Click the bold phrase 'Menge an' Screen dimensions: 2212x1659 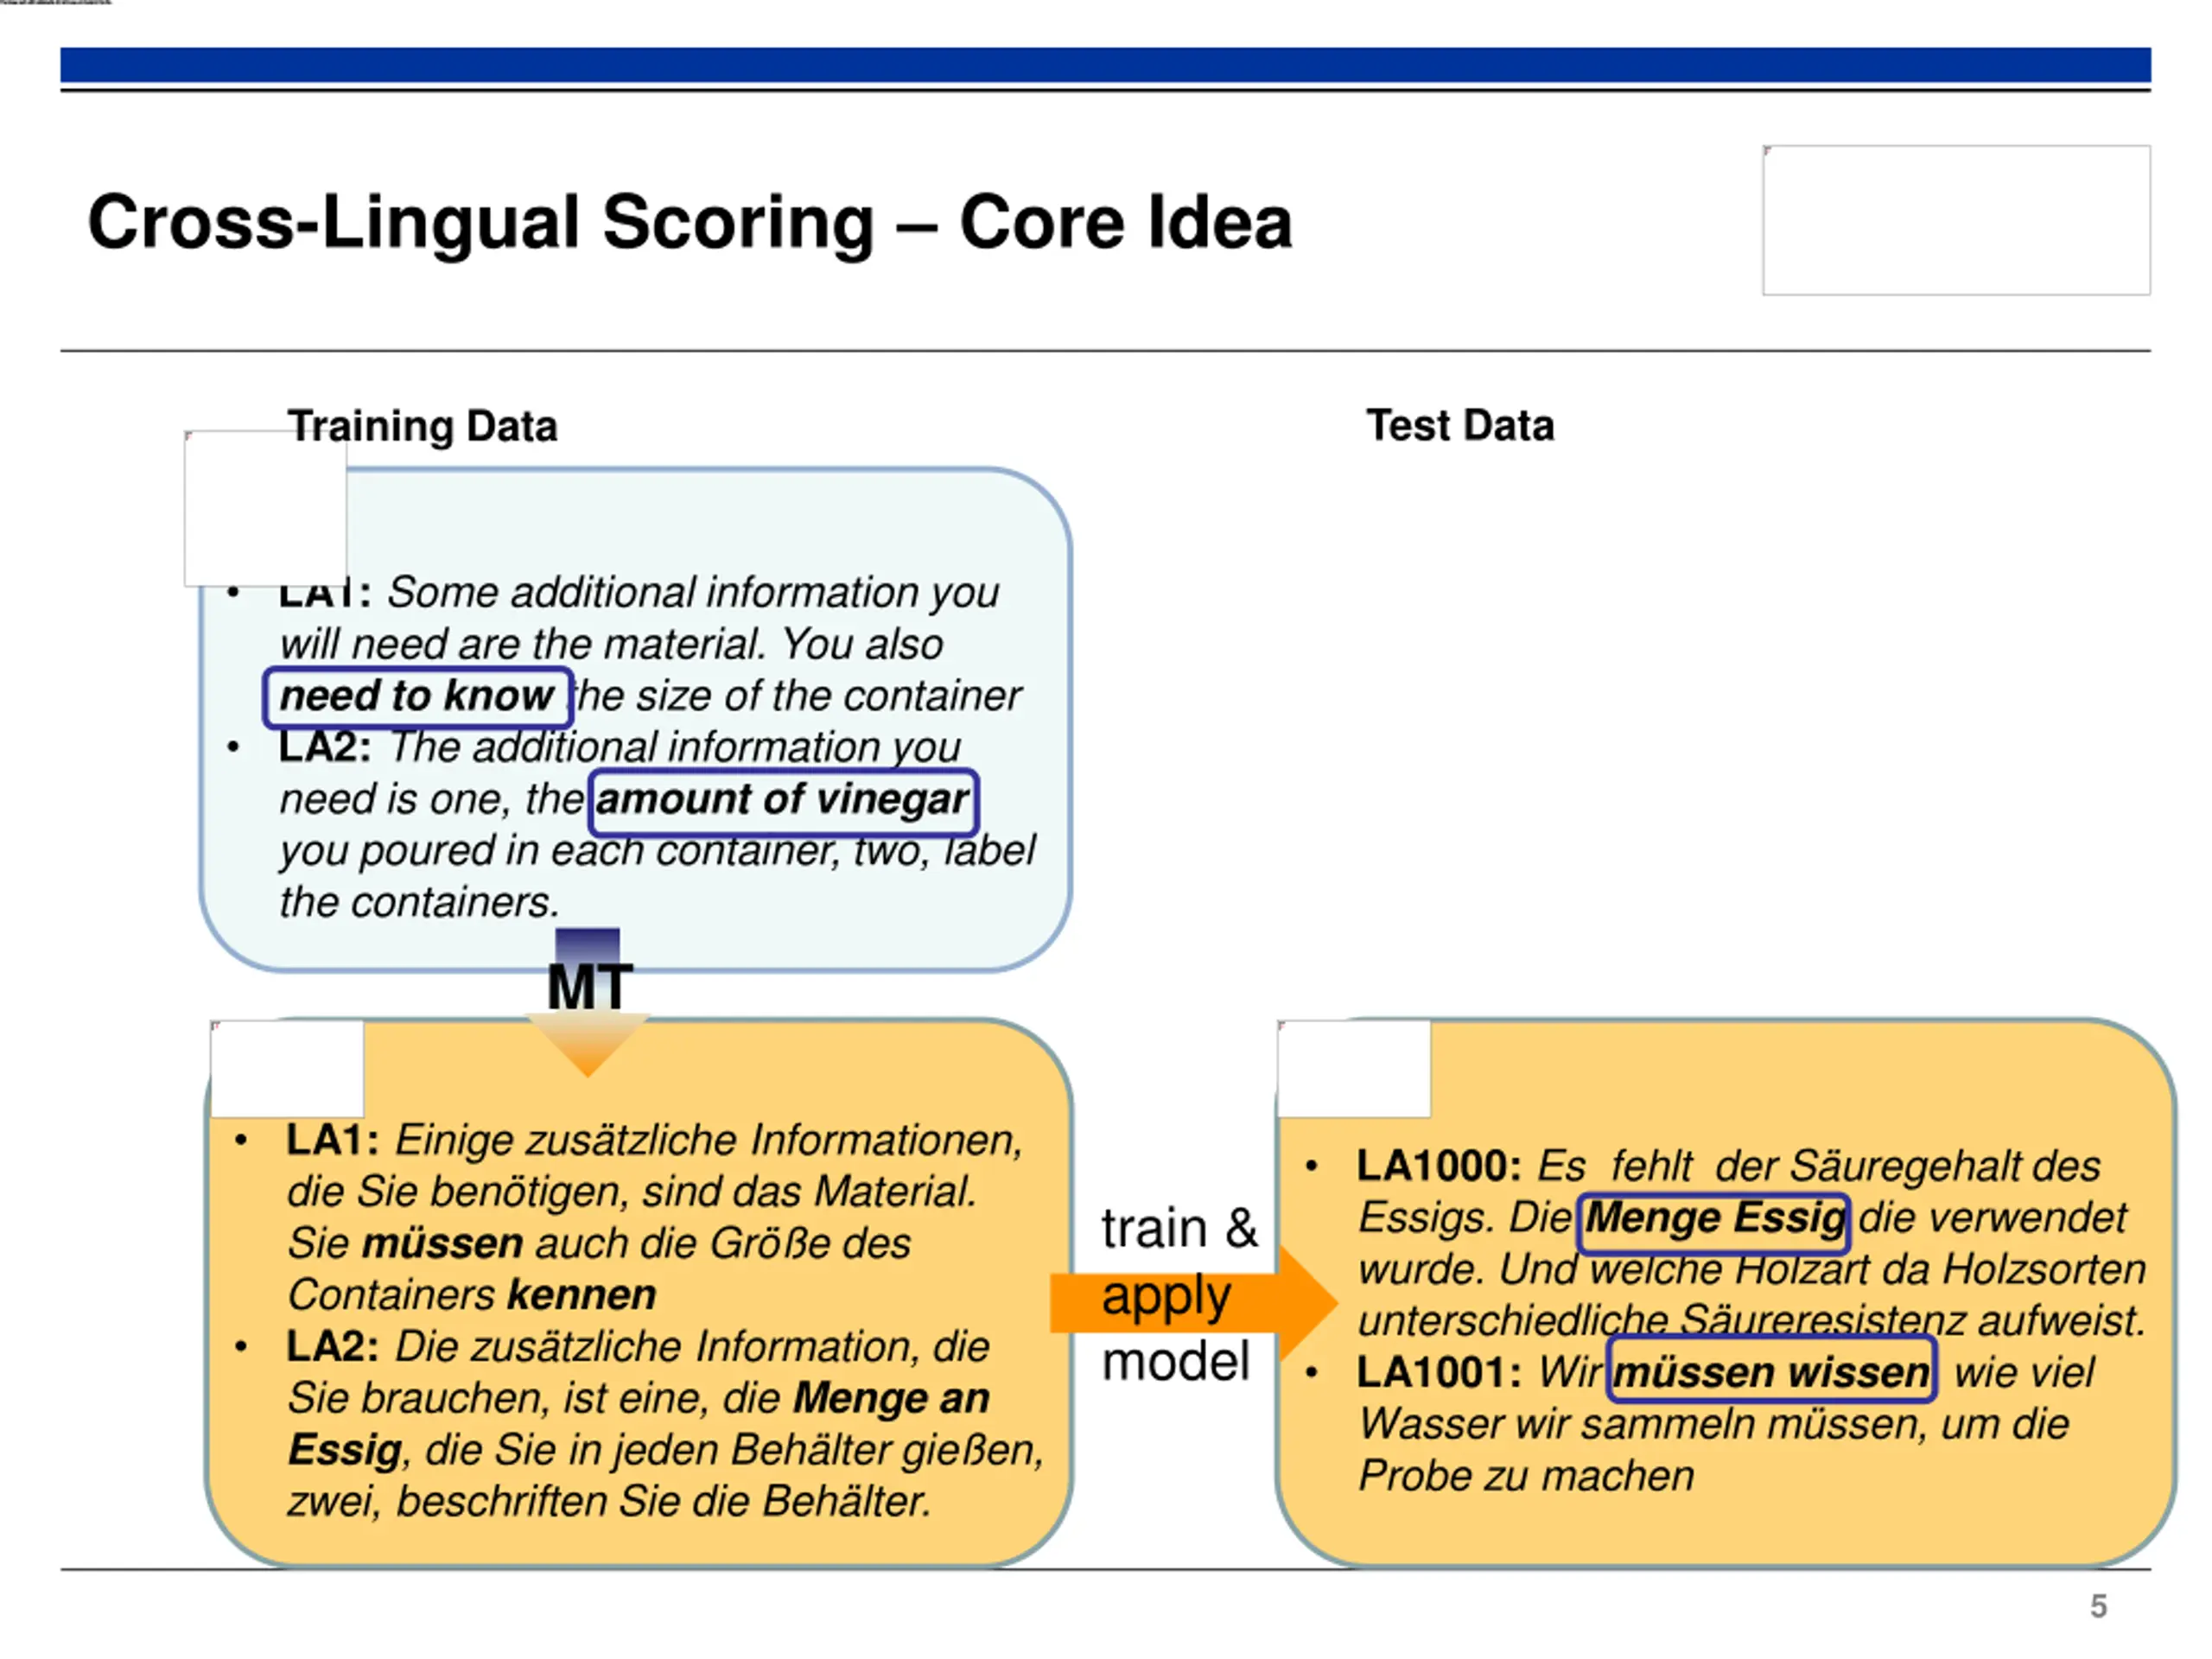tap(891, 1398)
